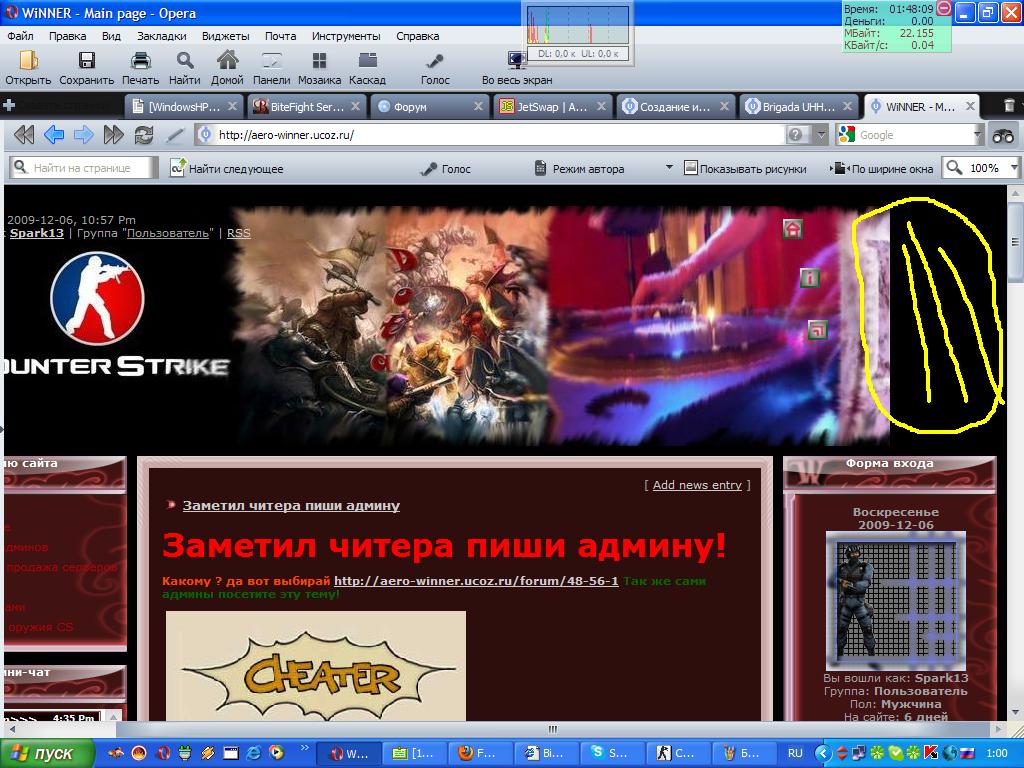
Task: Open the Файл menu
Action: [x=20, y=36]
